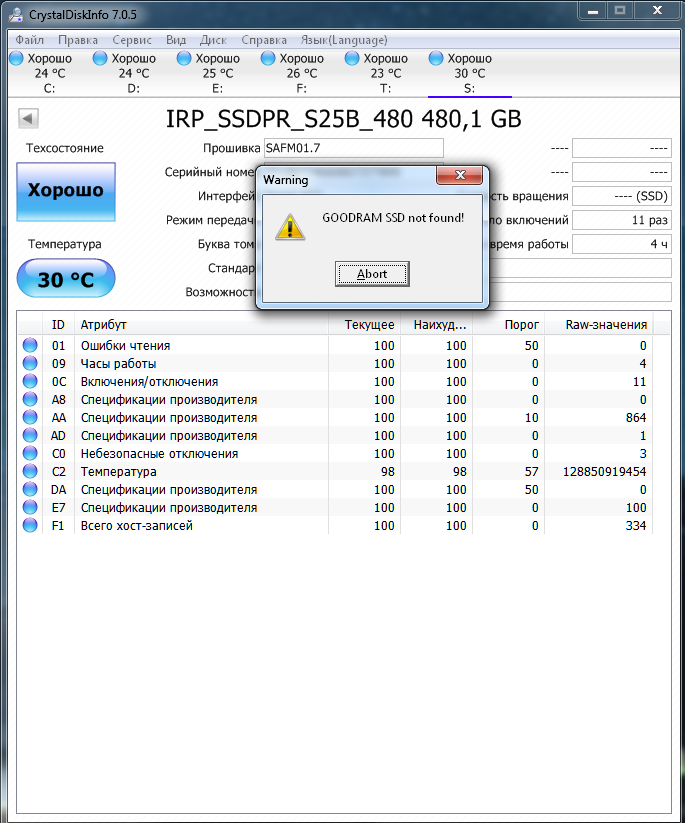Screen dimensions: 685x823
Task: Click raw value 334 in F1 row
Action: 636,525
